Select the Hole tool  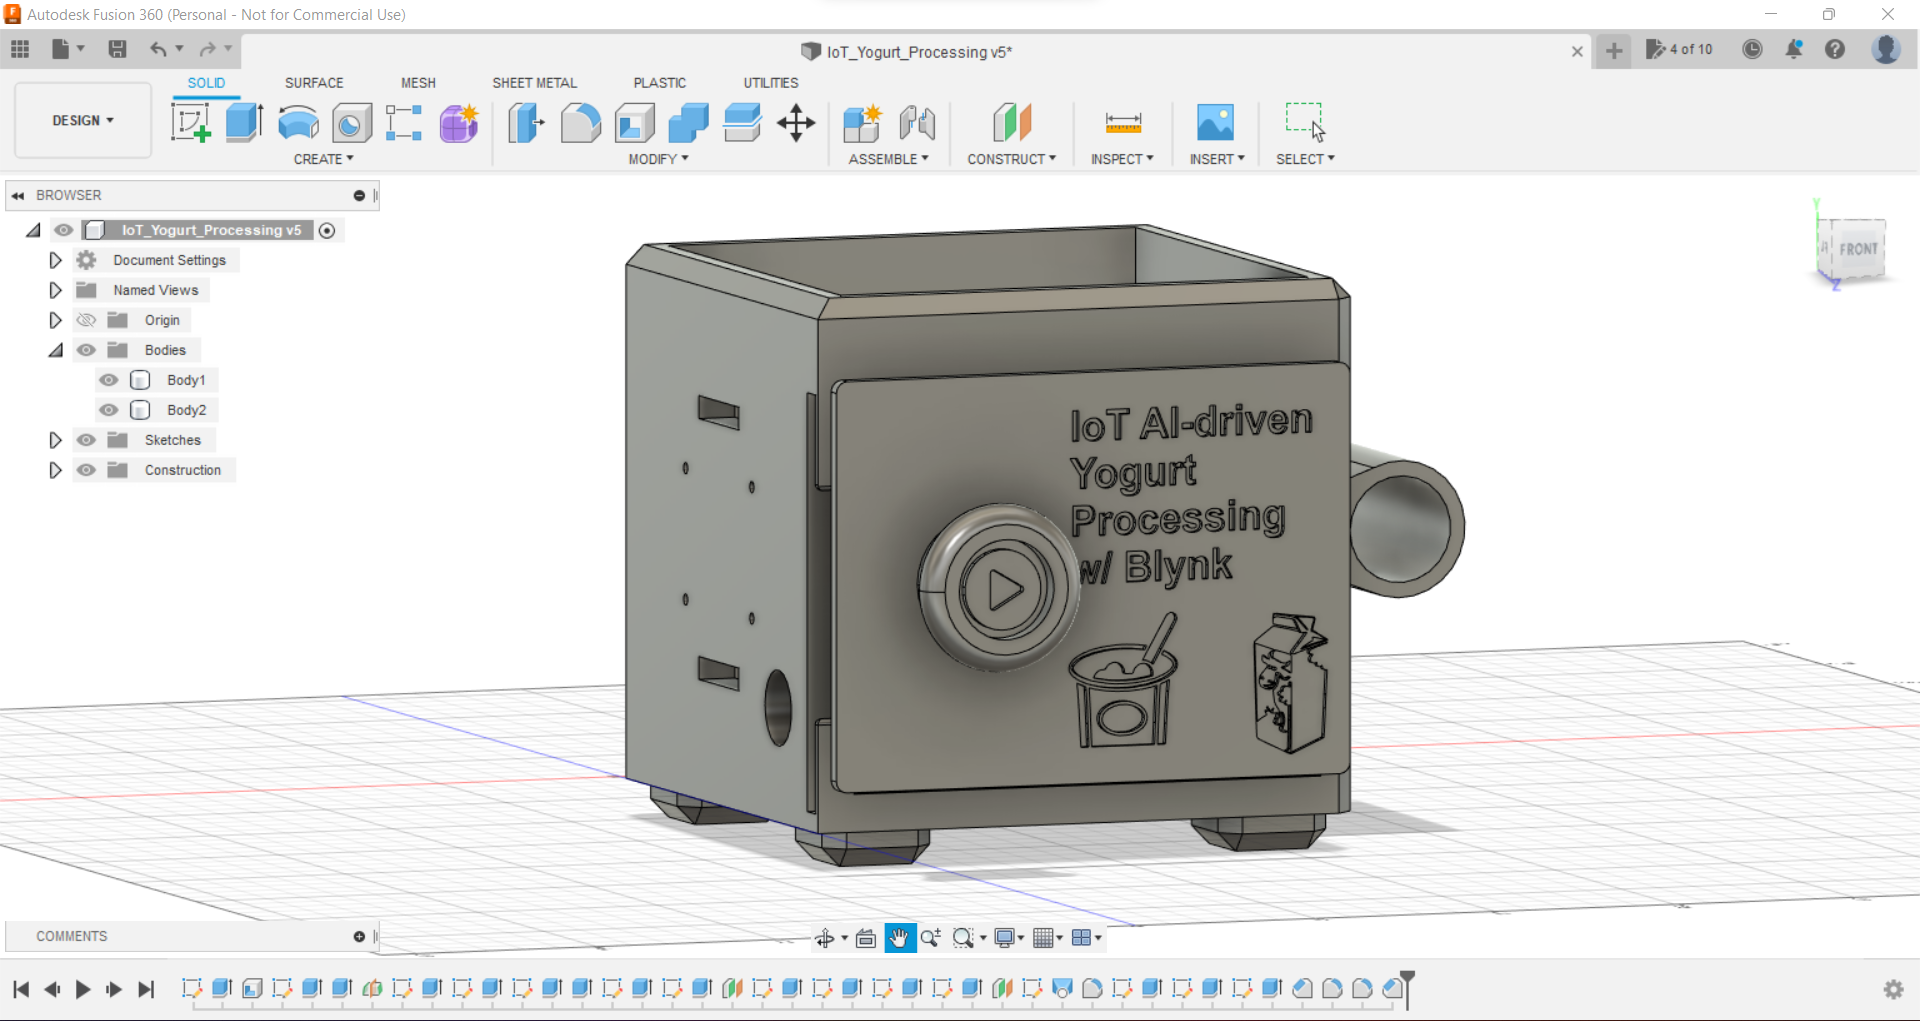coord(351,123)
